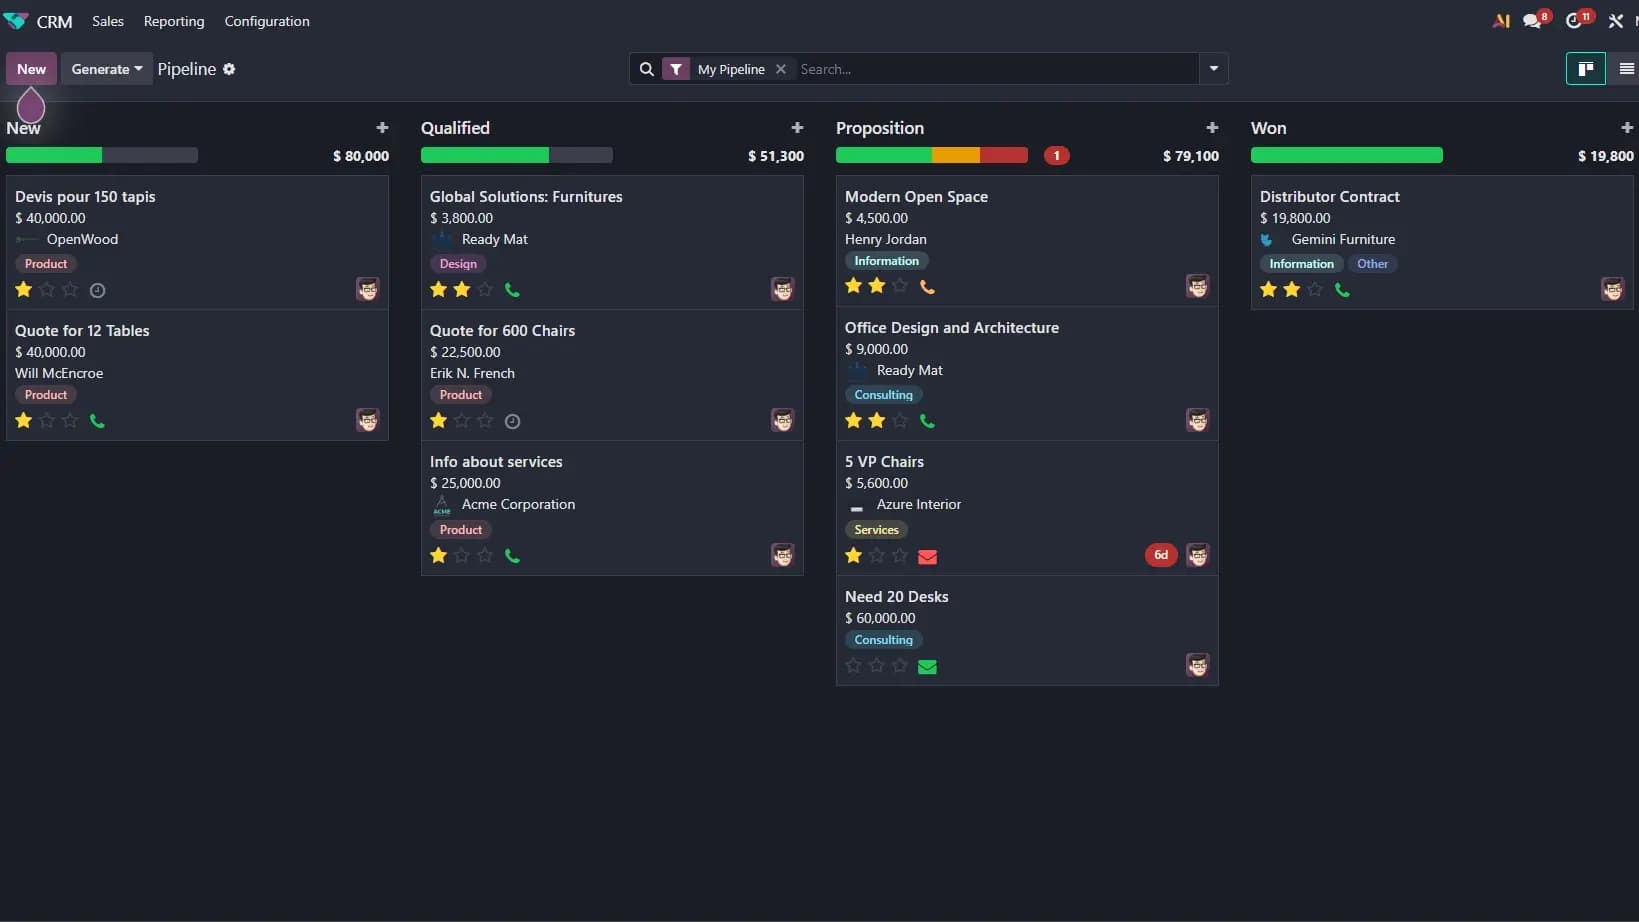The image size is (1639, 922).
Task: Click the Consulting tag on Need 20 Desks
Action: [x=883, y=640]
